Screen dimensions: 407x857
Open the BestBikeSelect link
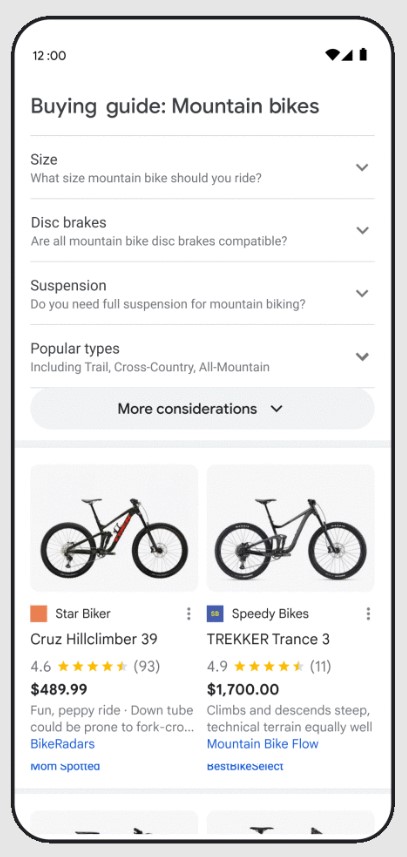point(245,766)
